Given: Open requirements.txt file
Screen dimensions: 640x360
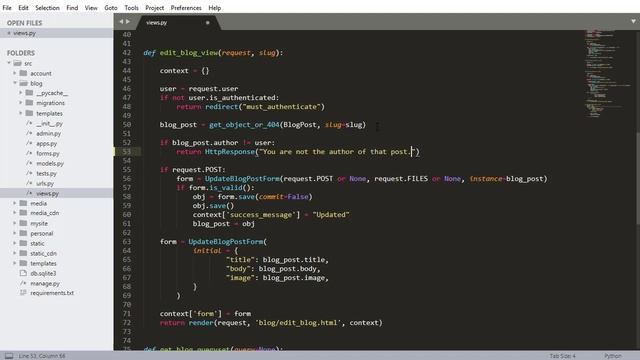Looking at the screenshot, I should point(52,293).
